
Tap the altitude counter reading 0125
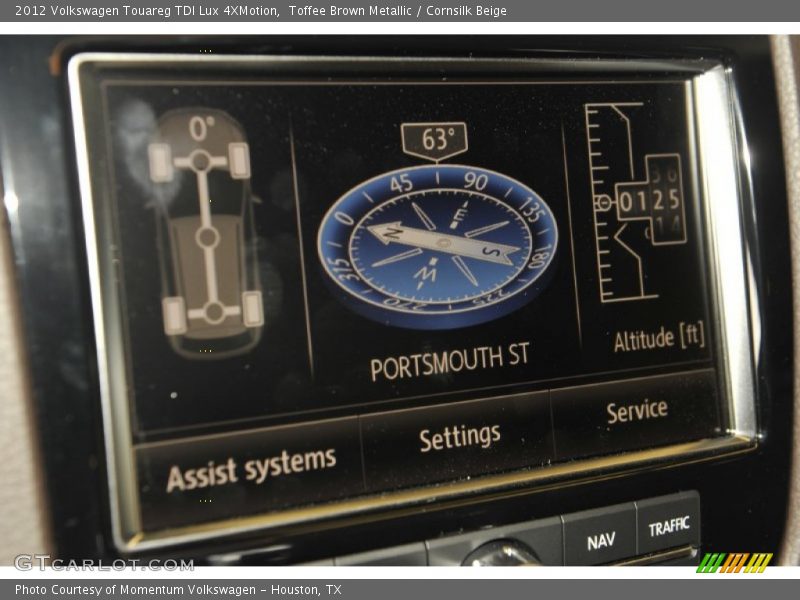tap(650, 201)
